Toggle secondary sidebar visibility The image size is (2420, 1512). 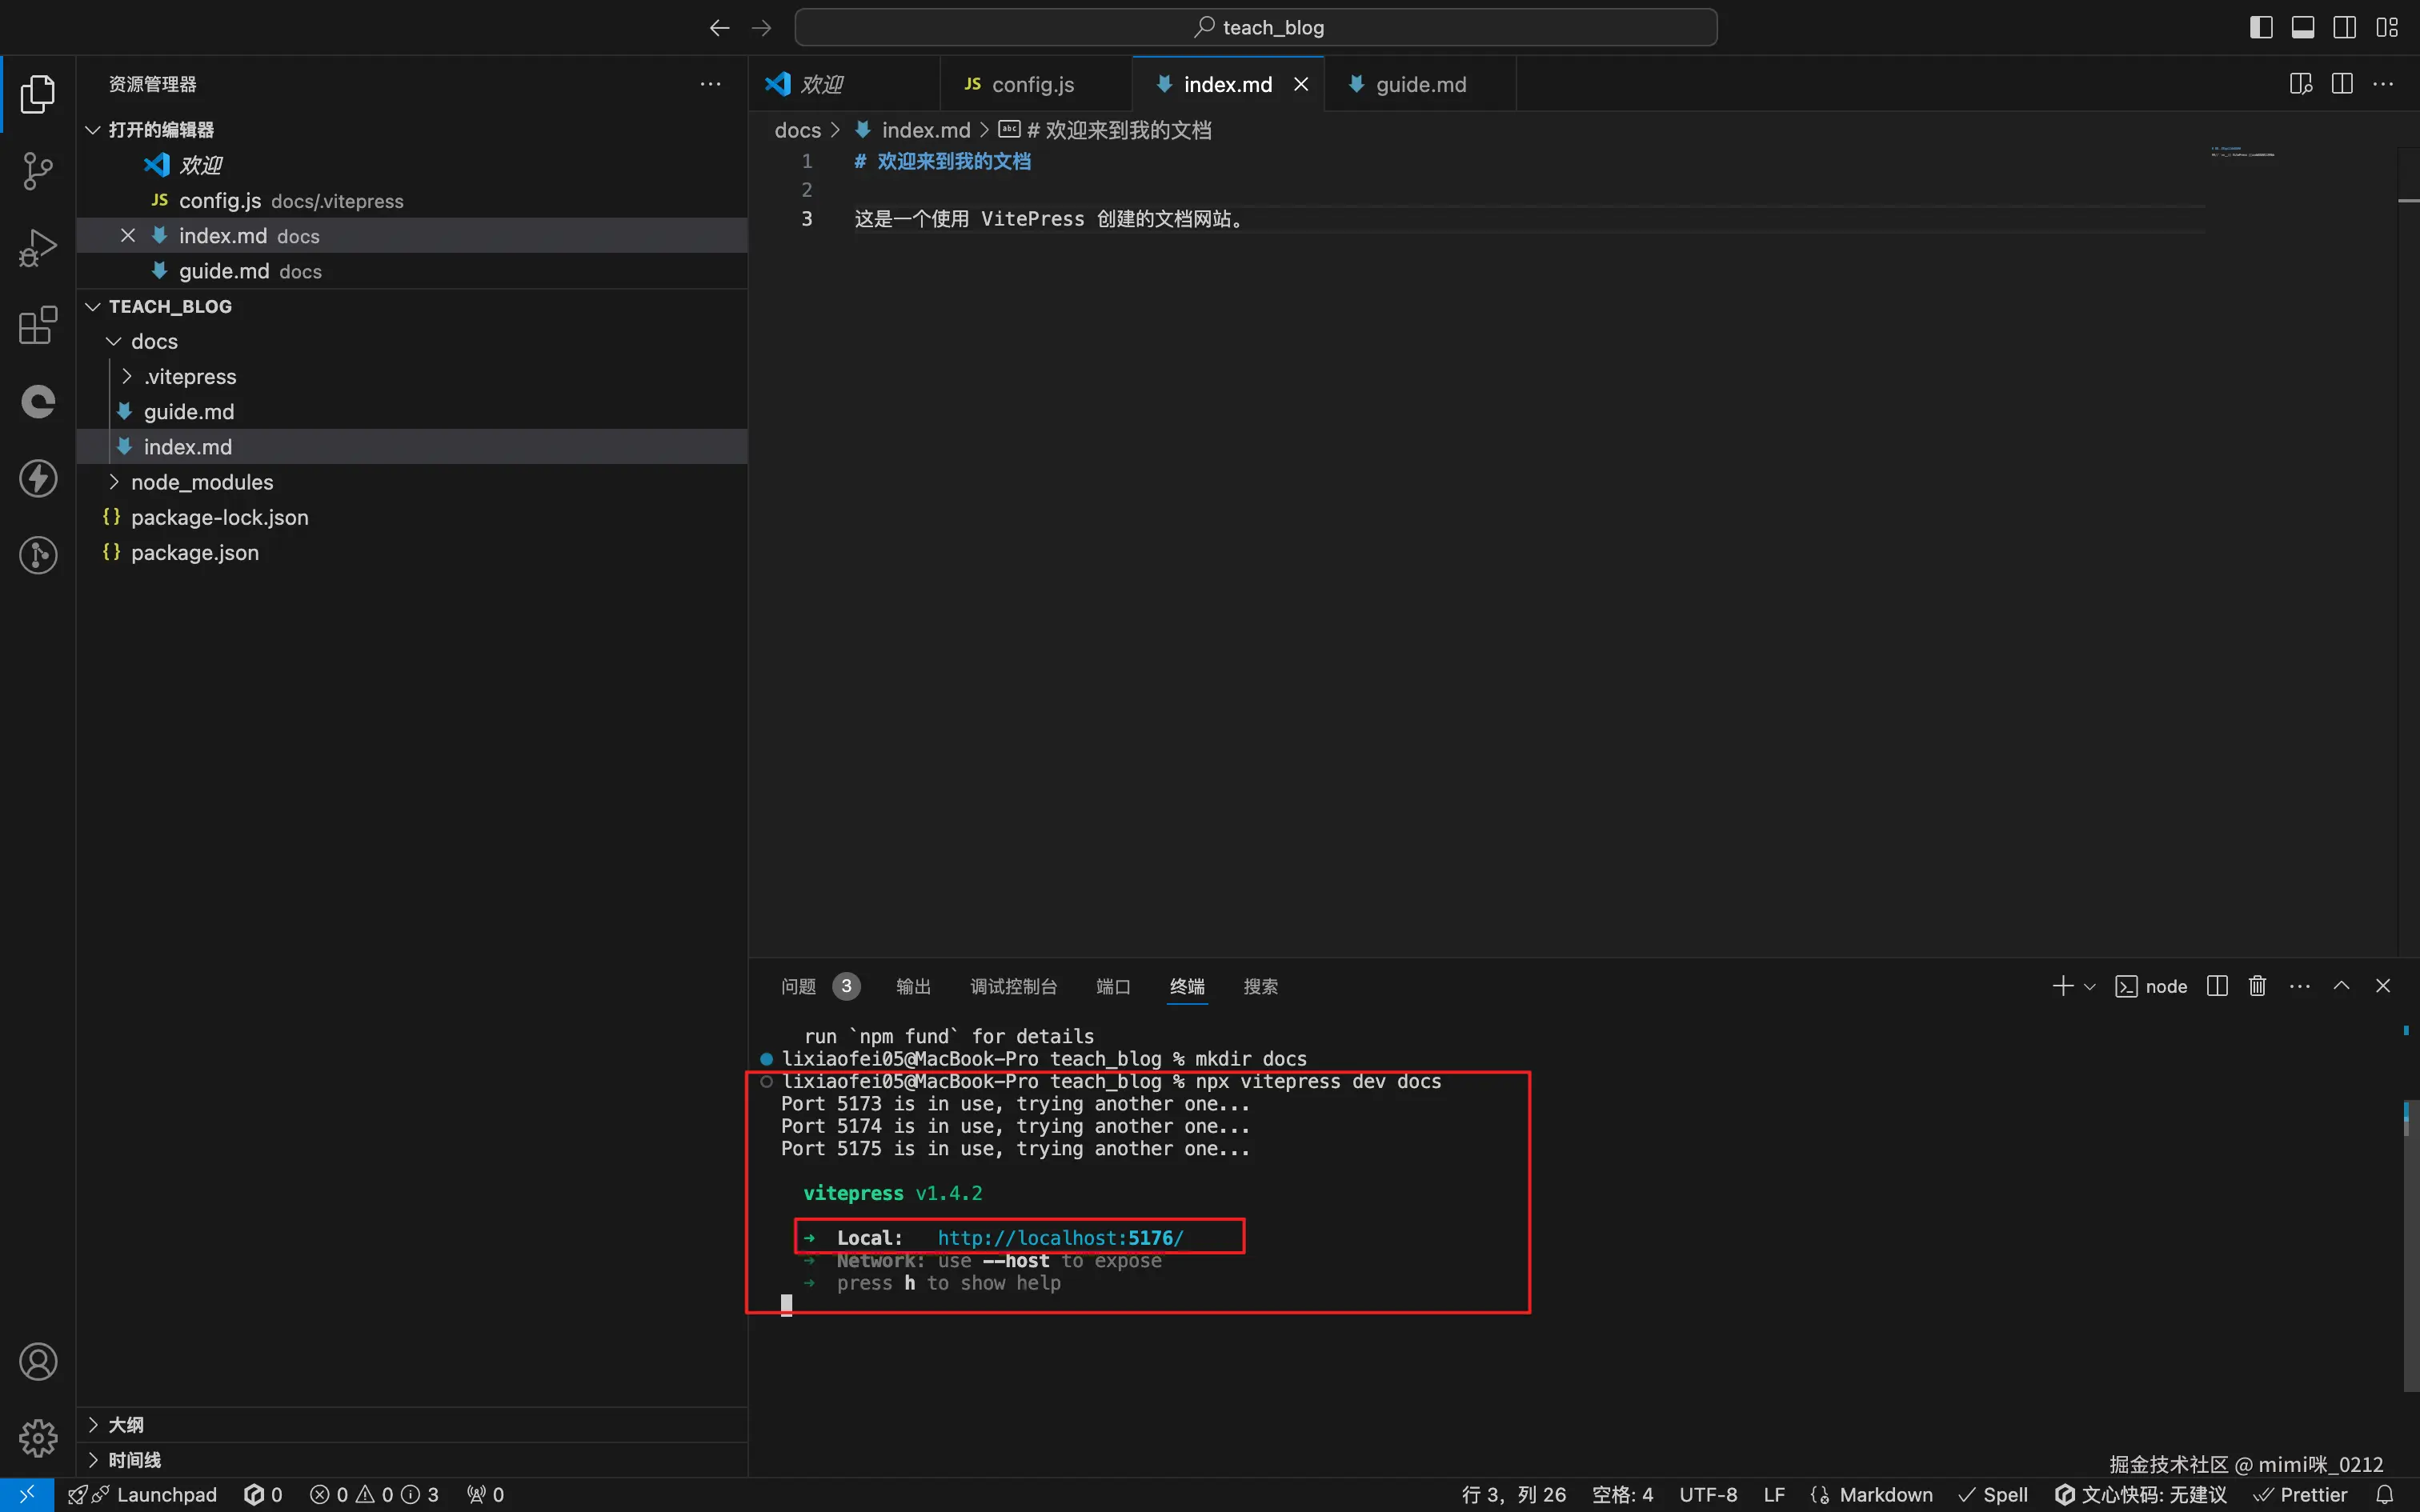[x=2344, y=27]
